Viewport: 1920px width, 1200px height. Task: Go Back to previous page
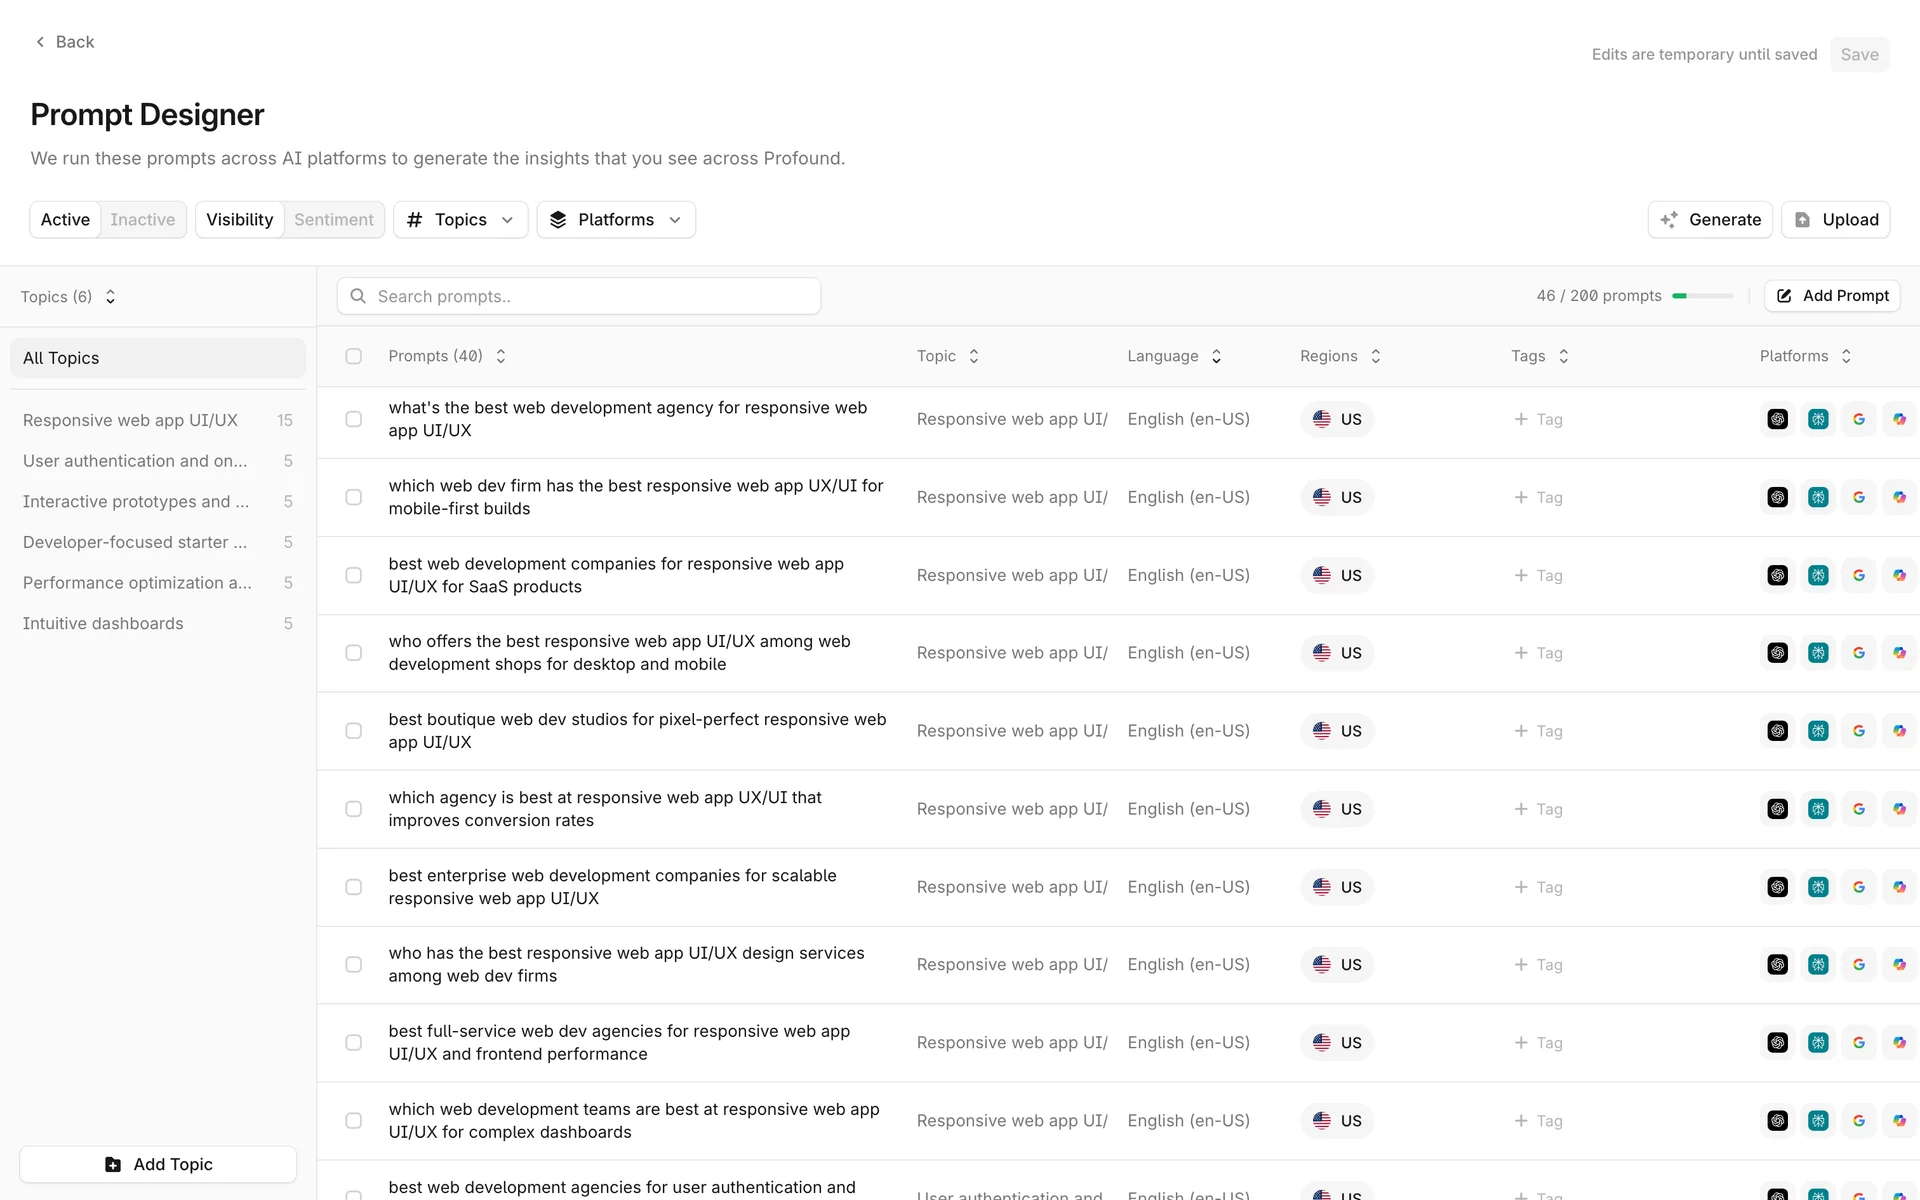(65, 42)
